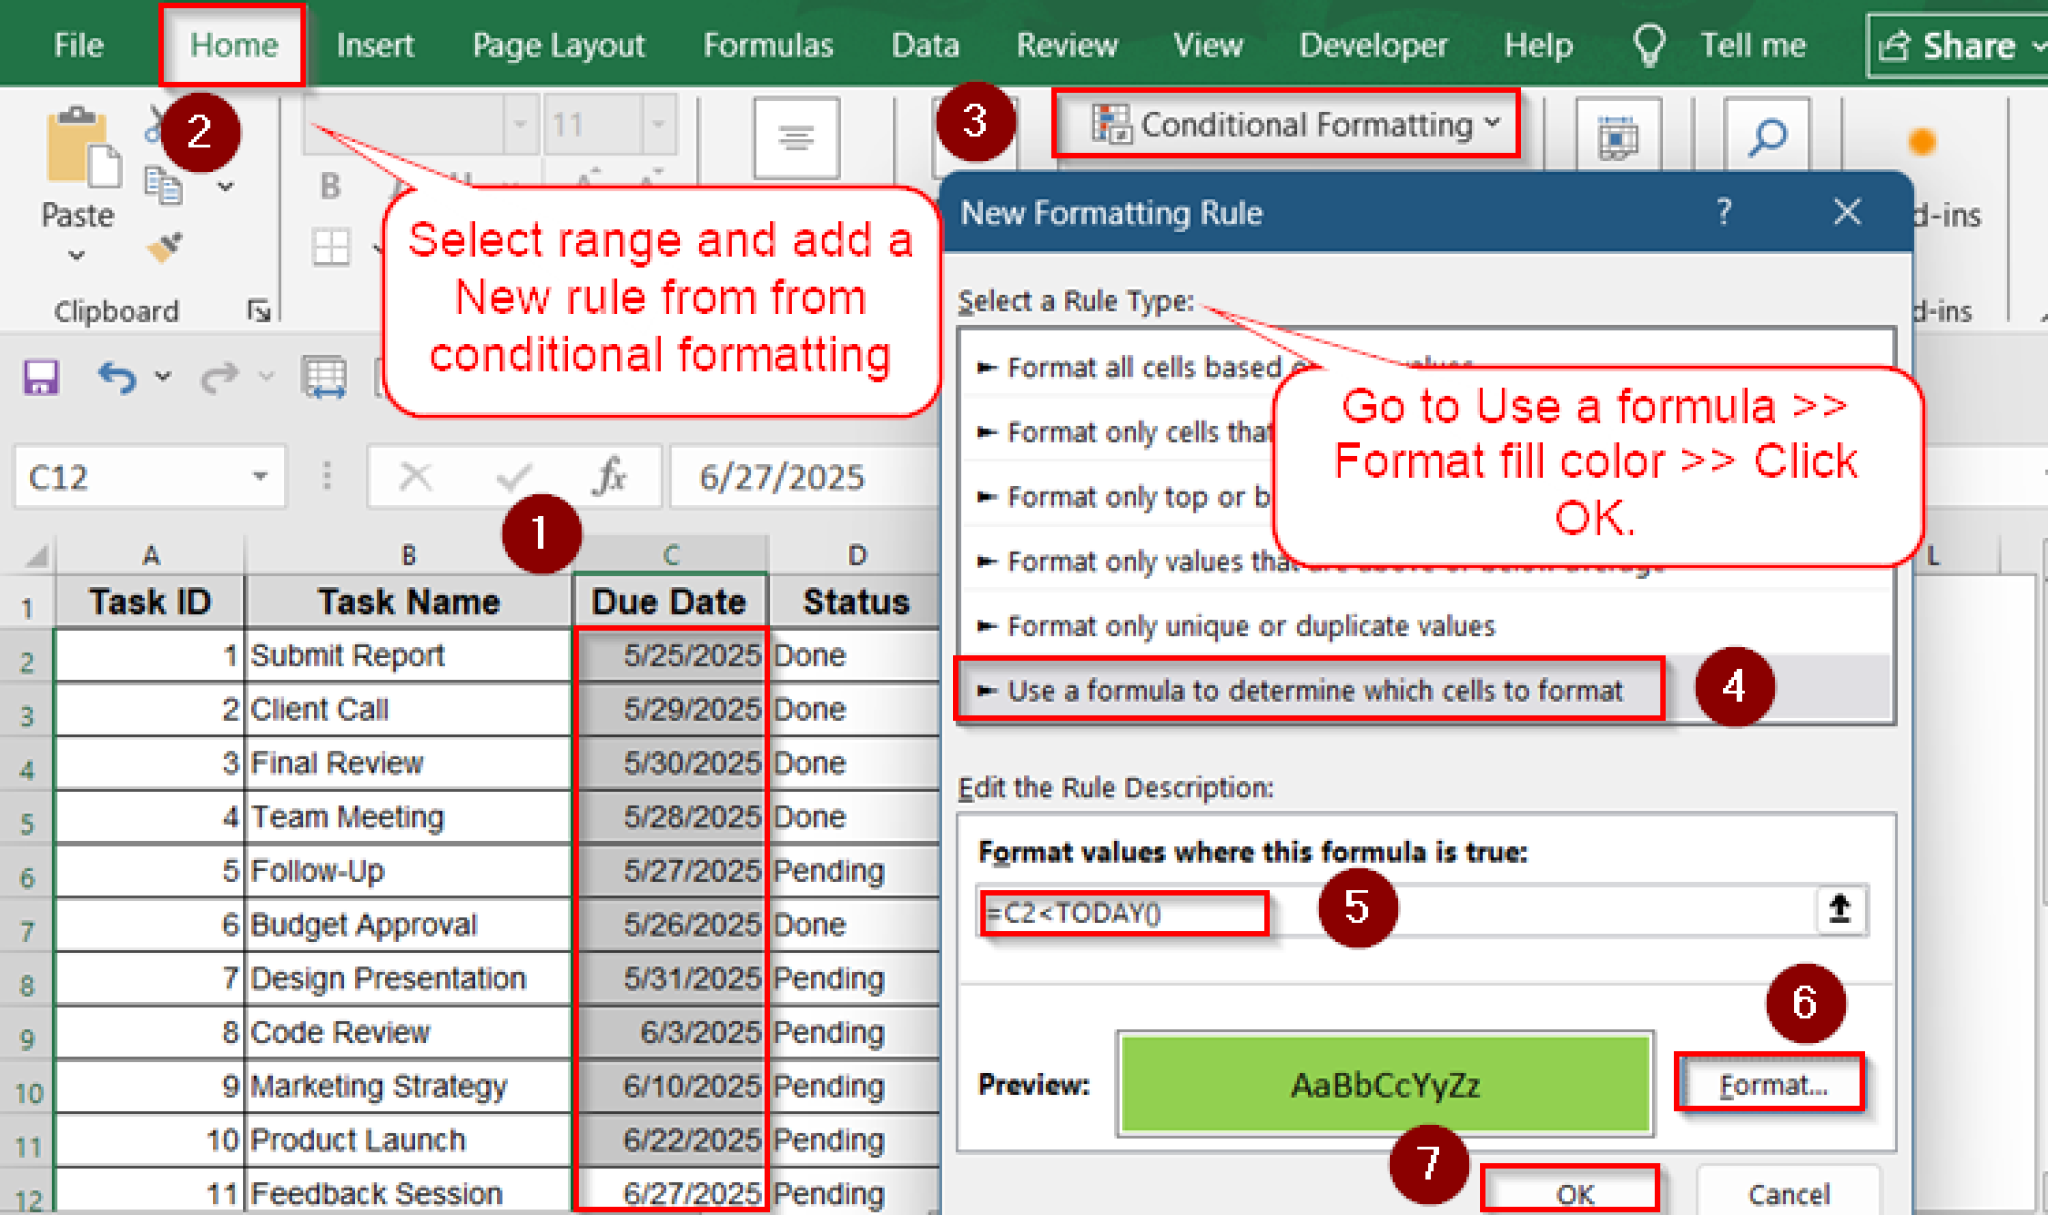Switch to the Formulas ribbon tab
The width and height of the screenshot is (2048, 1215).
(x=767, y=45)
